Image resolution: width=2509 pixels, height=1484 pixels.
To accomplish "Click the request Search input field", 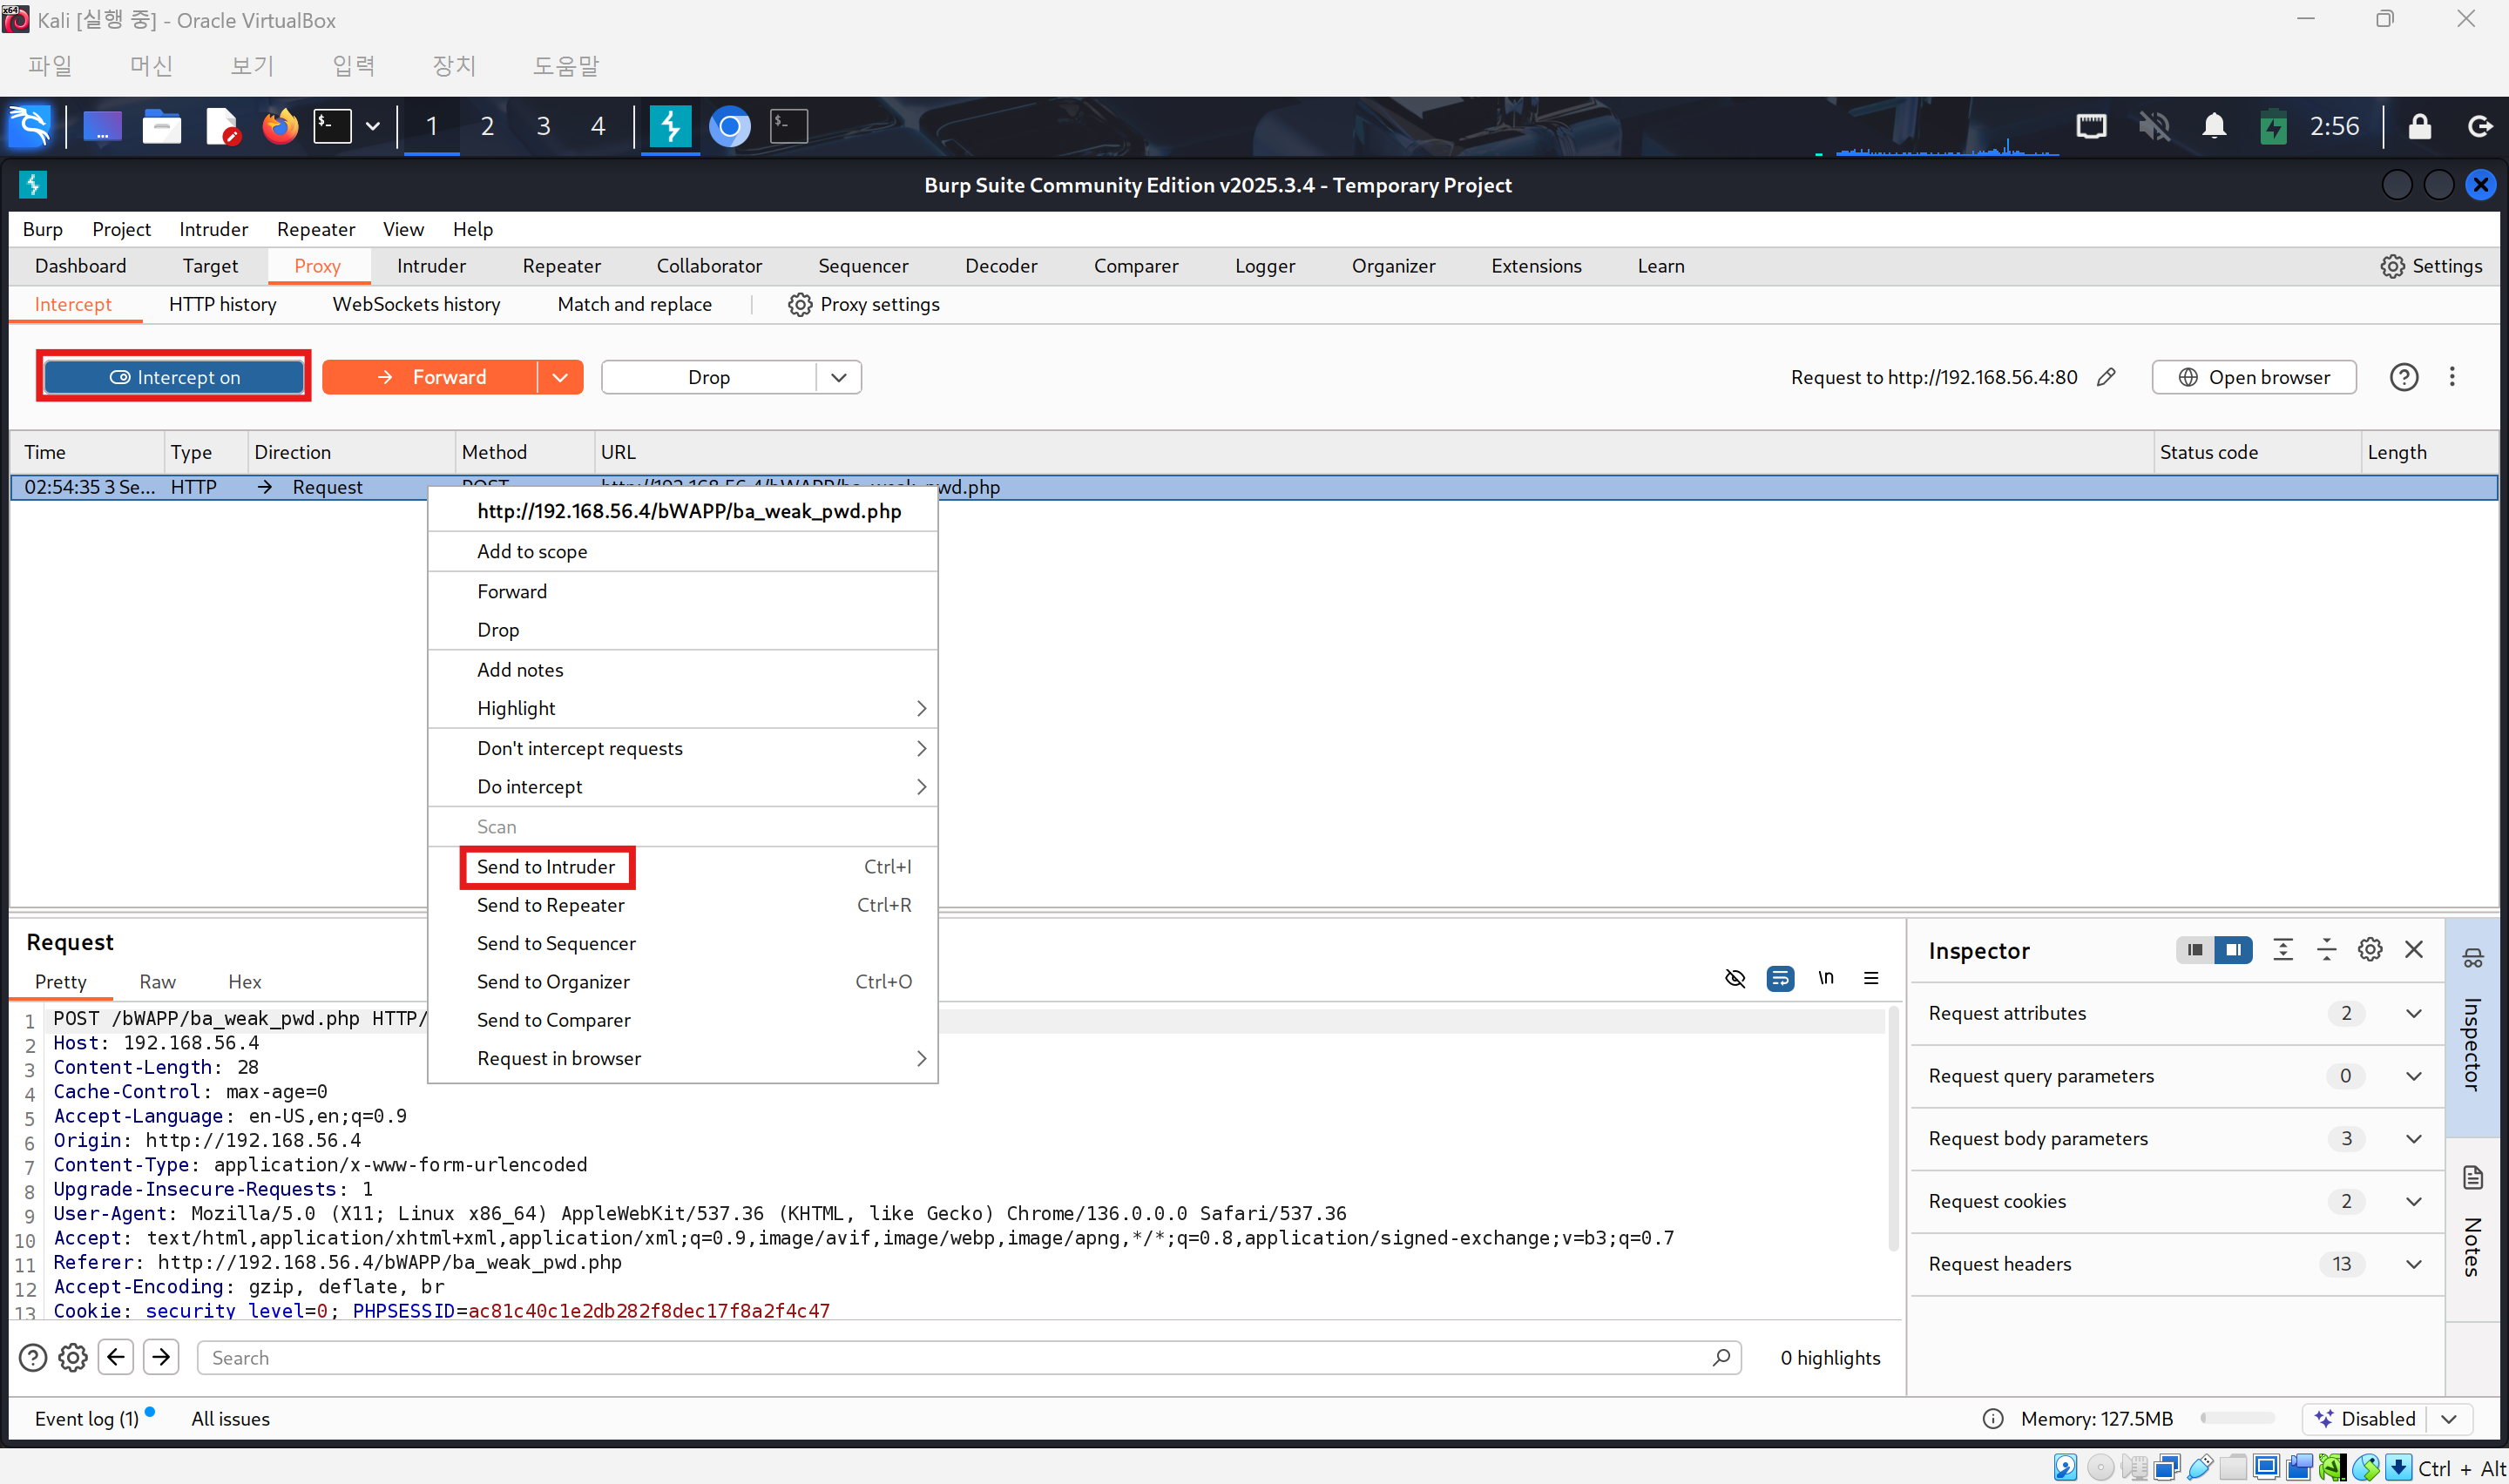I will click(960, 1357).
